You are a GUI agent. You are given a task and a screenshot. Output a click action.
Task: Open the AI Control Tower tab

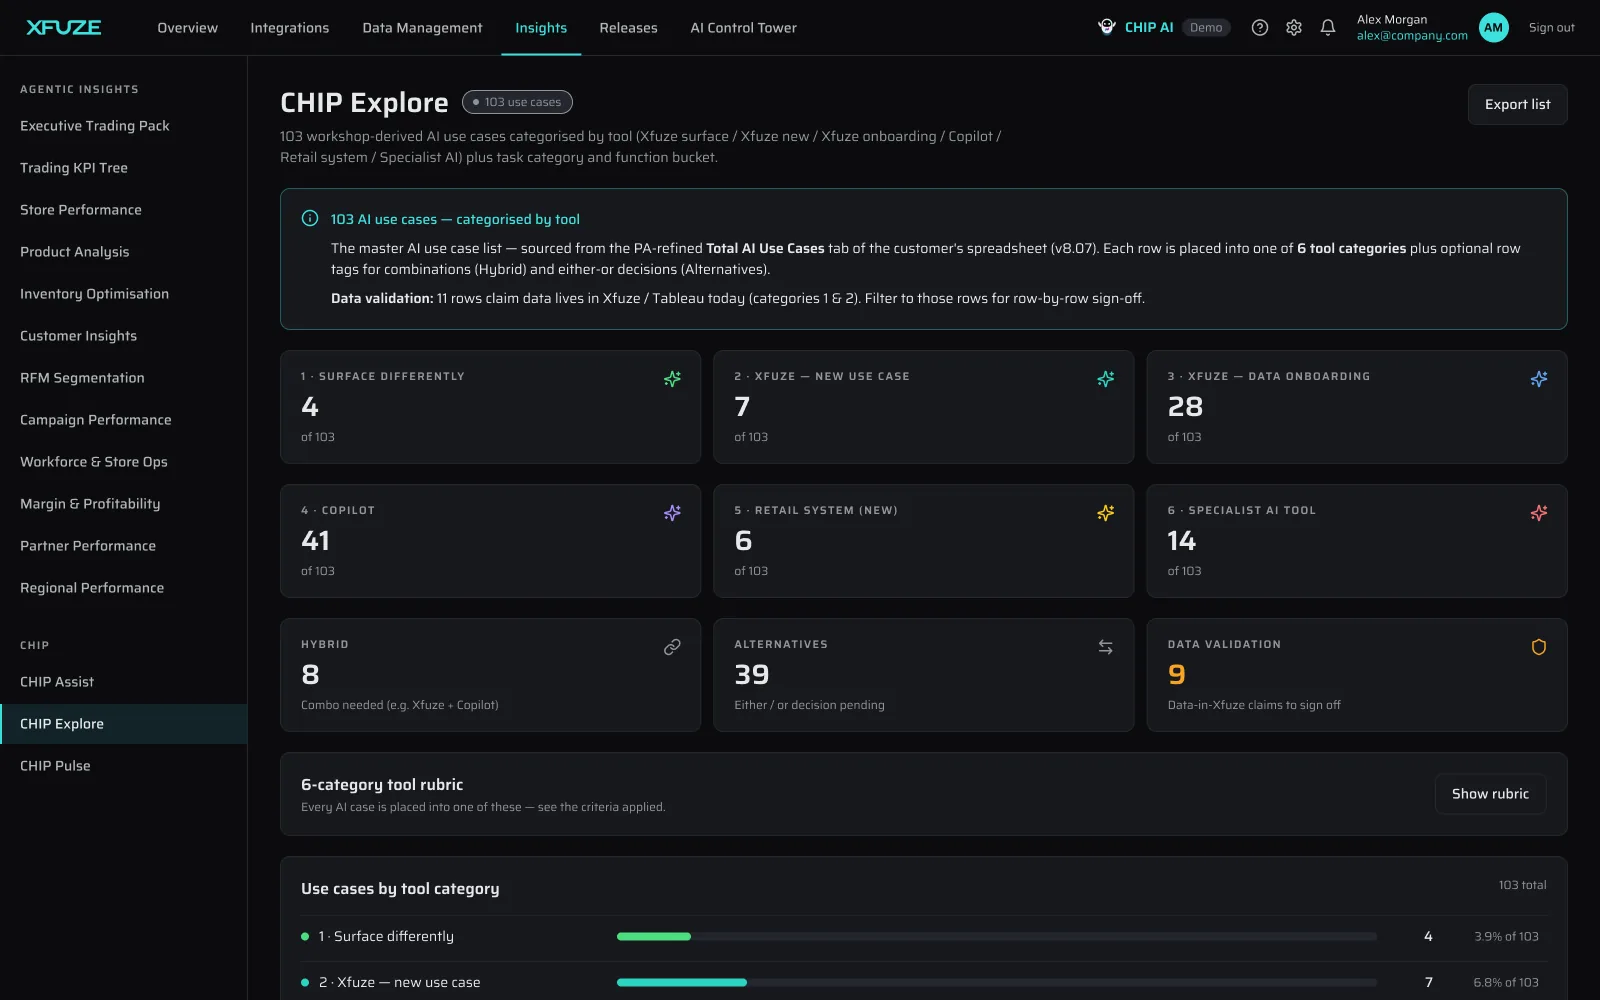pos(743,28)
